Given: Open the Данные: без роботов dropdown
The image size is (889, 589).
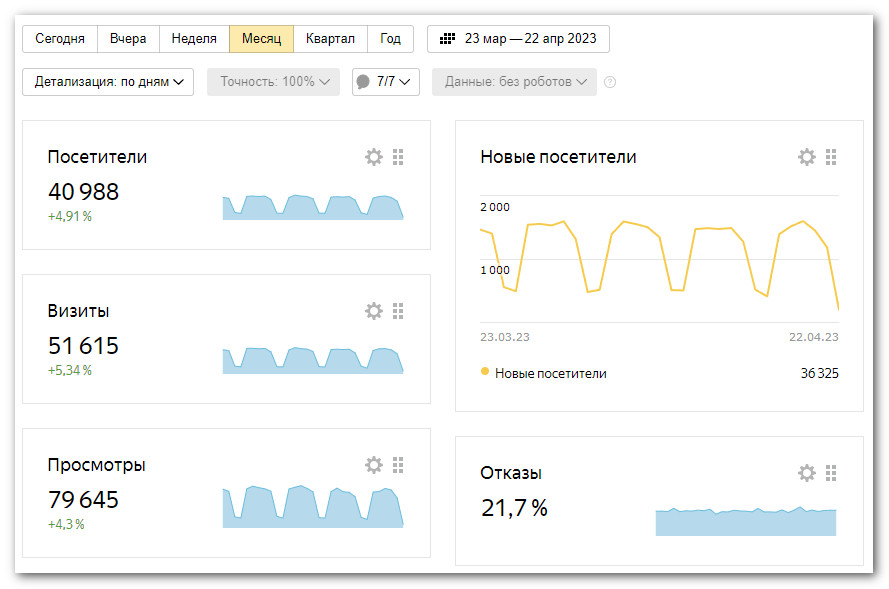Looking at the screenshot, I should [514, 82].
